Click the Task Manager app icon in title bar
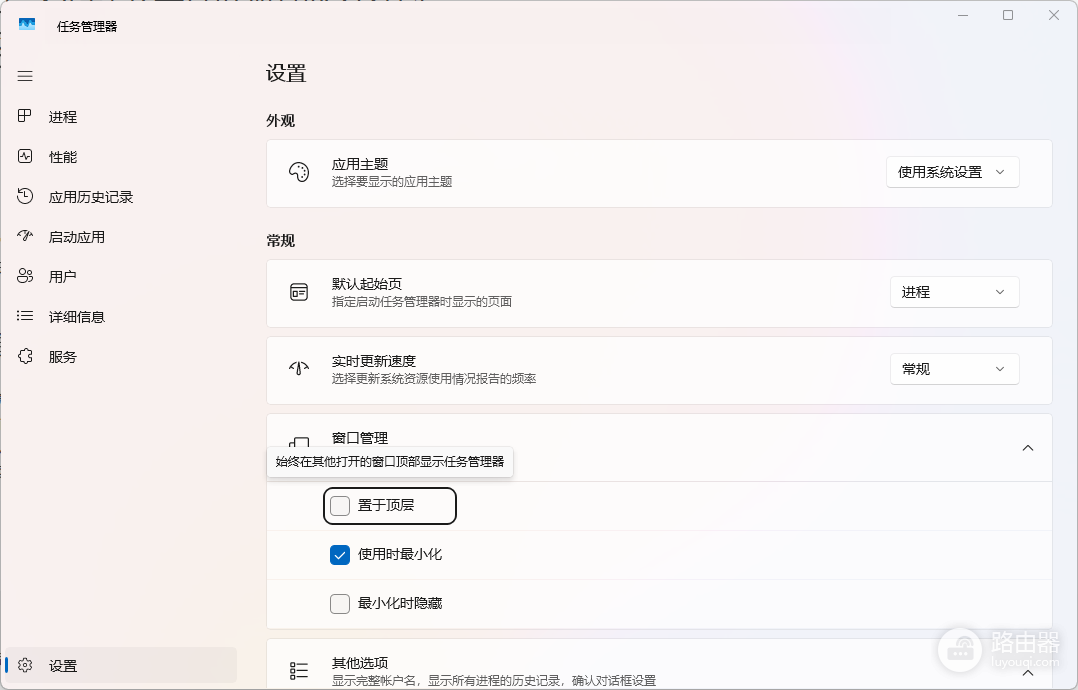Viewport: 1078px width, 690px height. click(x=27, y=24)
